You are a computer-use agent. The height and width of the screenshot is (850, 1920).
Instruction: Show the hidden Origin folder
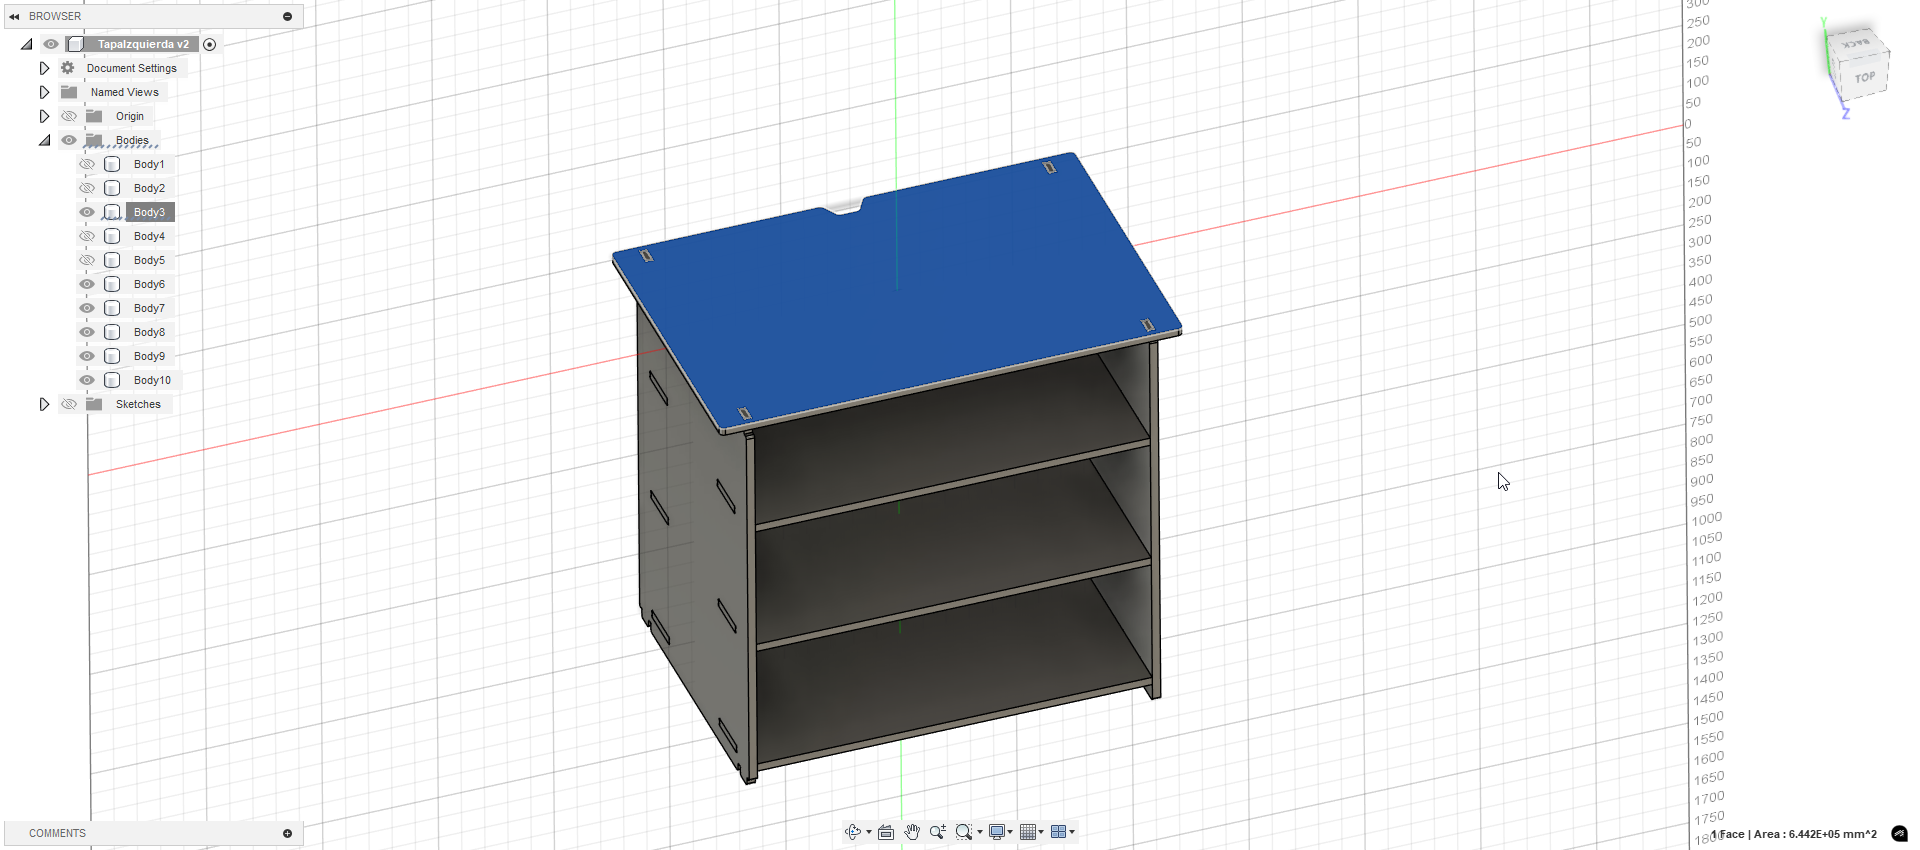(69, 116)
